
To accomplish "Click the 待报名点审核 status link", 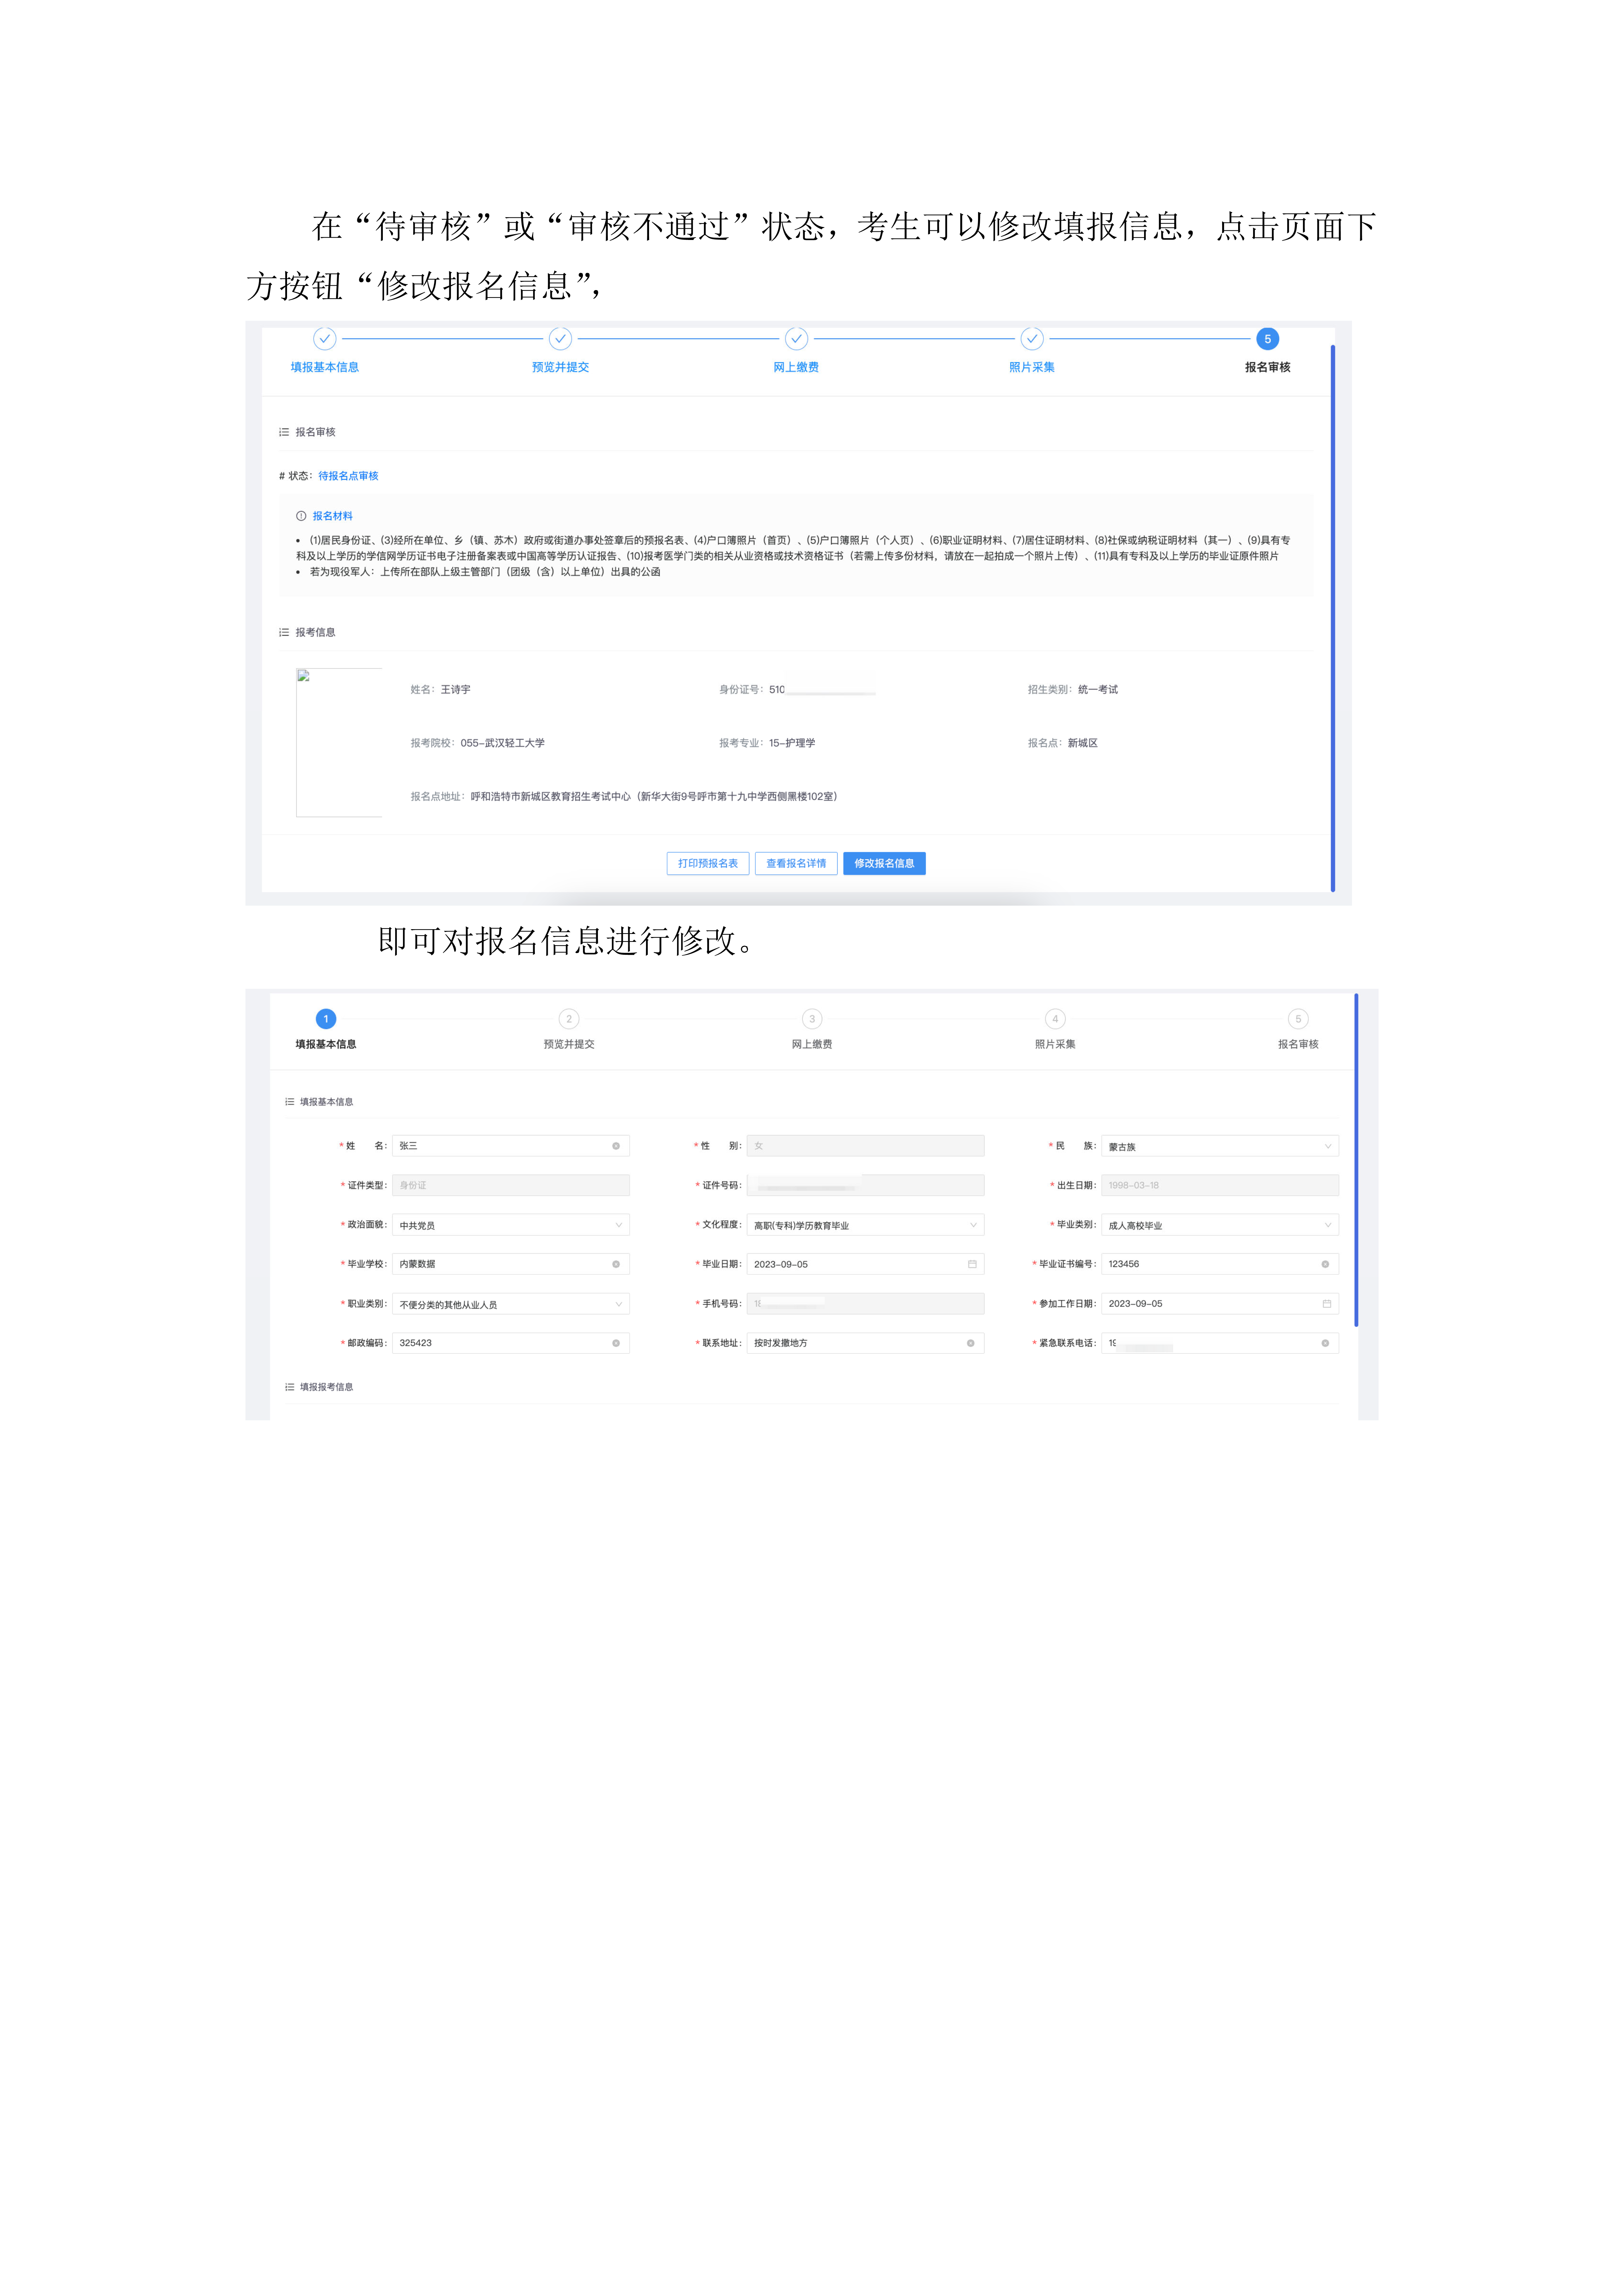I will [348, 476].
